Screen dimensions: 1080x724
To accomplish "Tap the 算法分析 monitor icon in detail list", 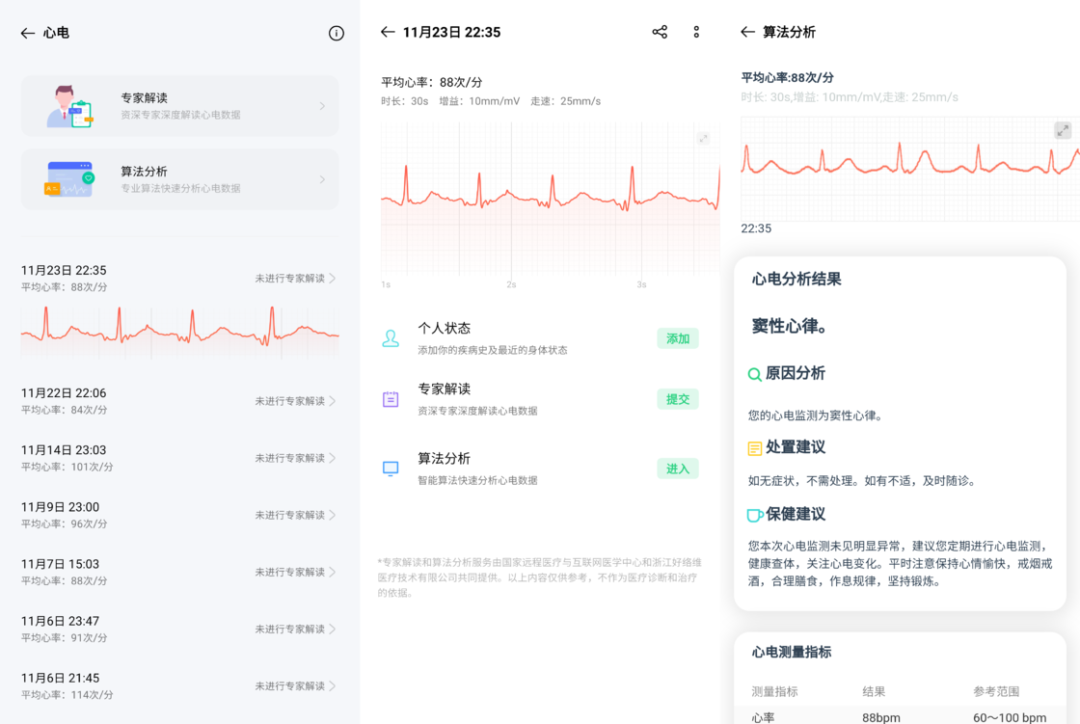I will click(391, 468).
